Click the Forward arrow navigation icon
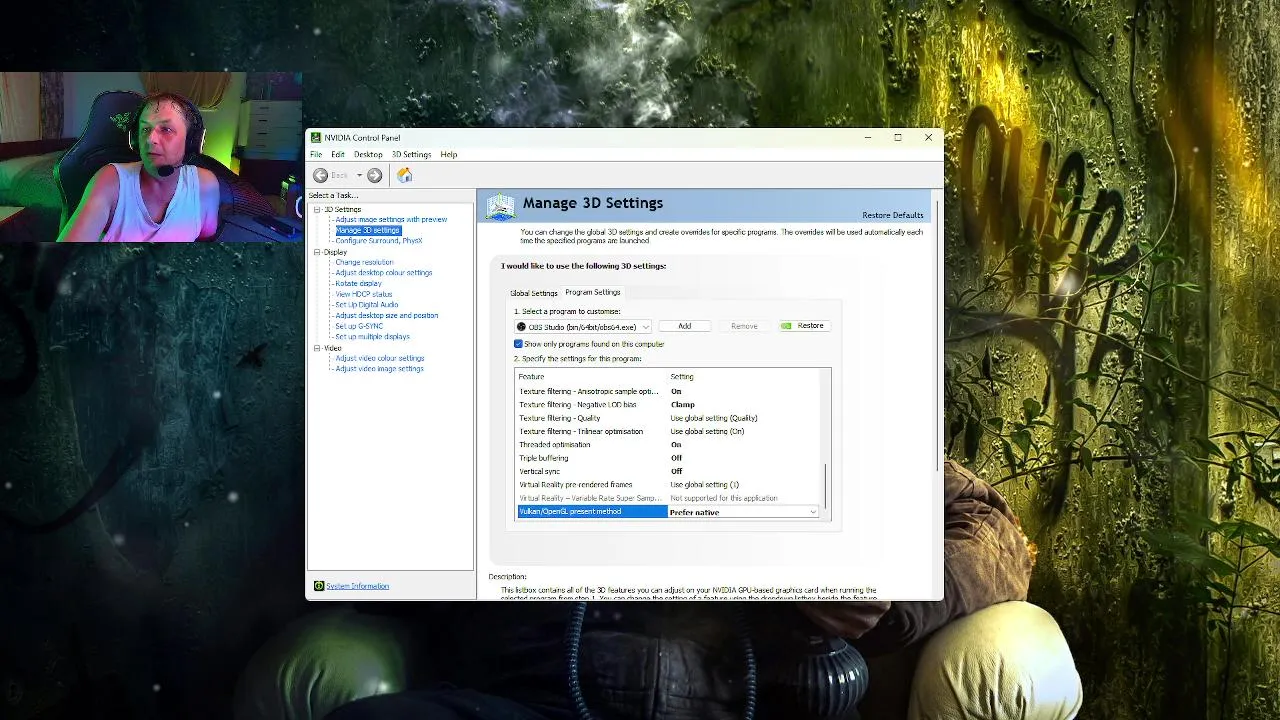This screenshot has height=720, width=1280. point(374,175)
